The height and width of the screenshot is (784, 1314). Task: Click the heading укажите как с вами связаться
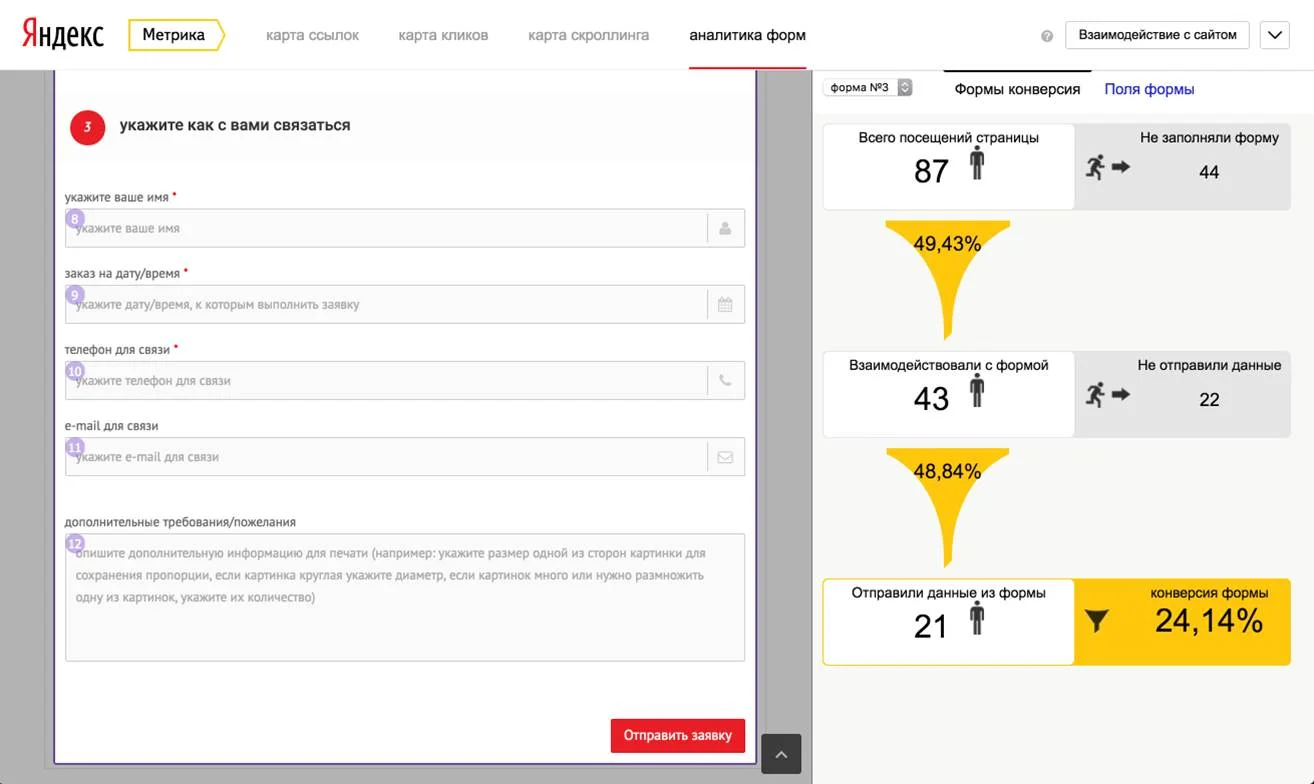[235, 125]
